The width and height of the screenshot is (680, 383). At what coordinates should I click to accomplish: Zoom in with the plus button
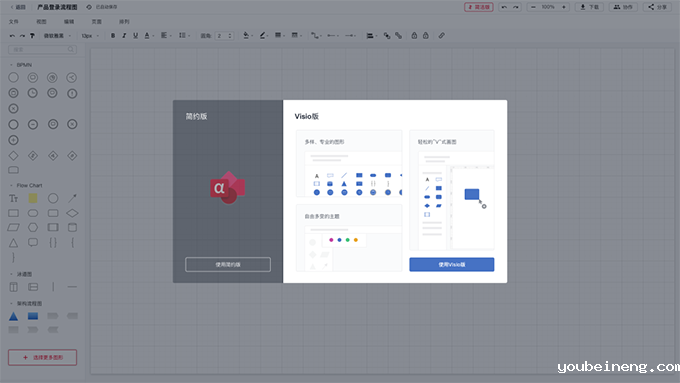564,7
